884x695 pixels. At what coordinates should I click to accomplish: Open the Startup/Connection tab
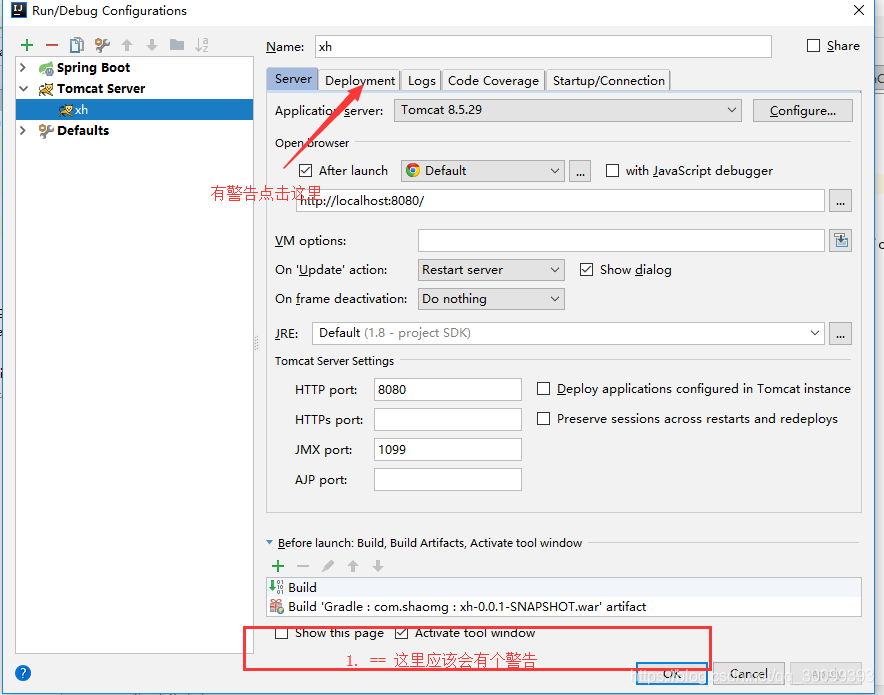[608, 81]
